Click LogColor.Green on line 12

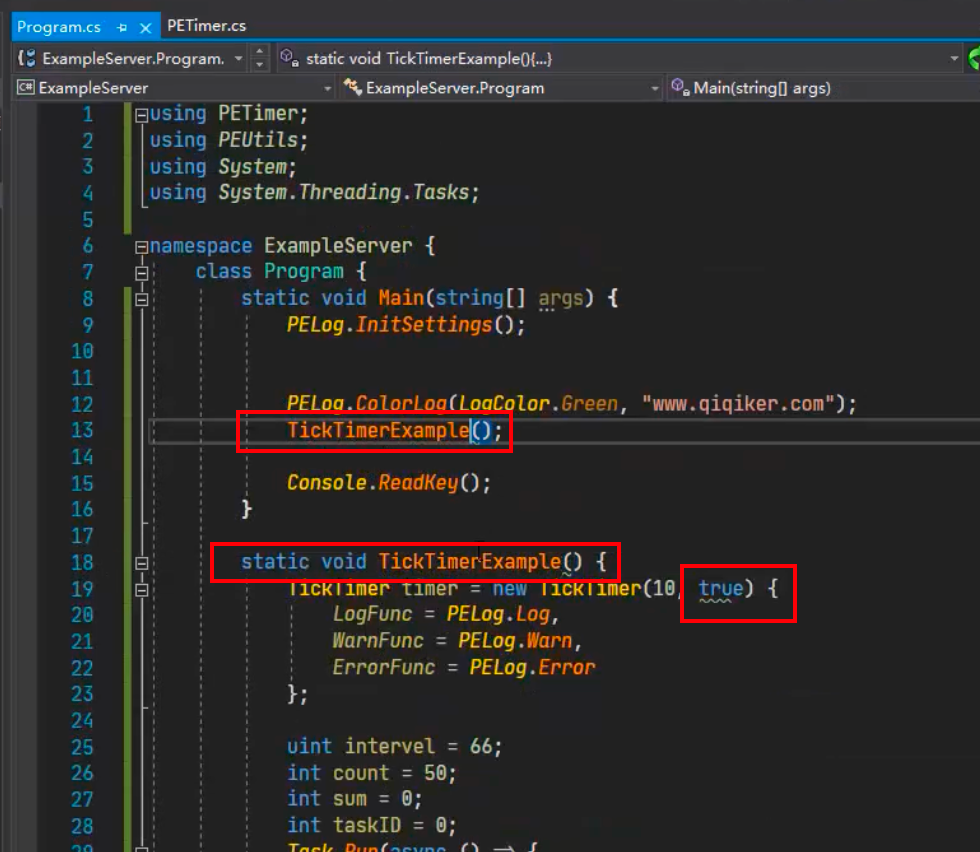(x=538, y=404)
